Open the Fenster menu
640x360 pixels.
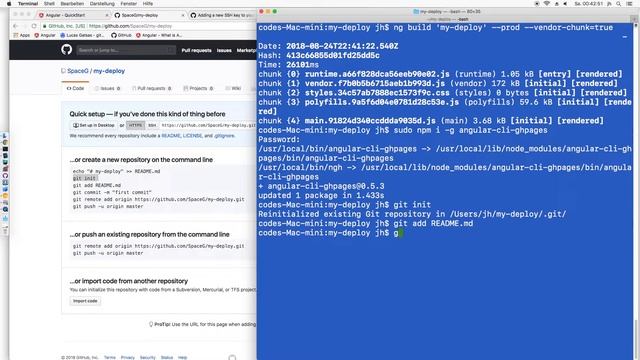tap(129, 3)
